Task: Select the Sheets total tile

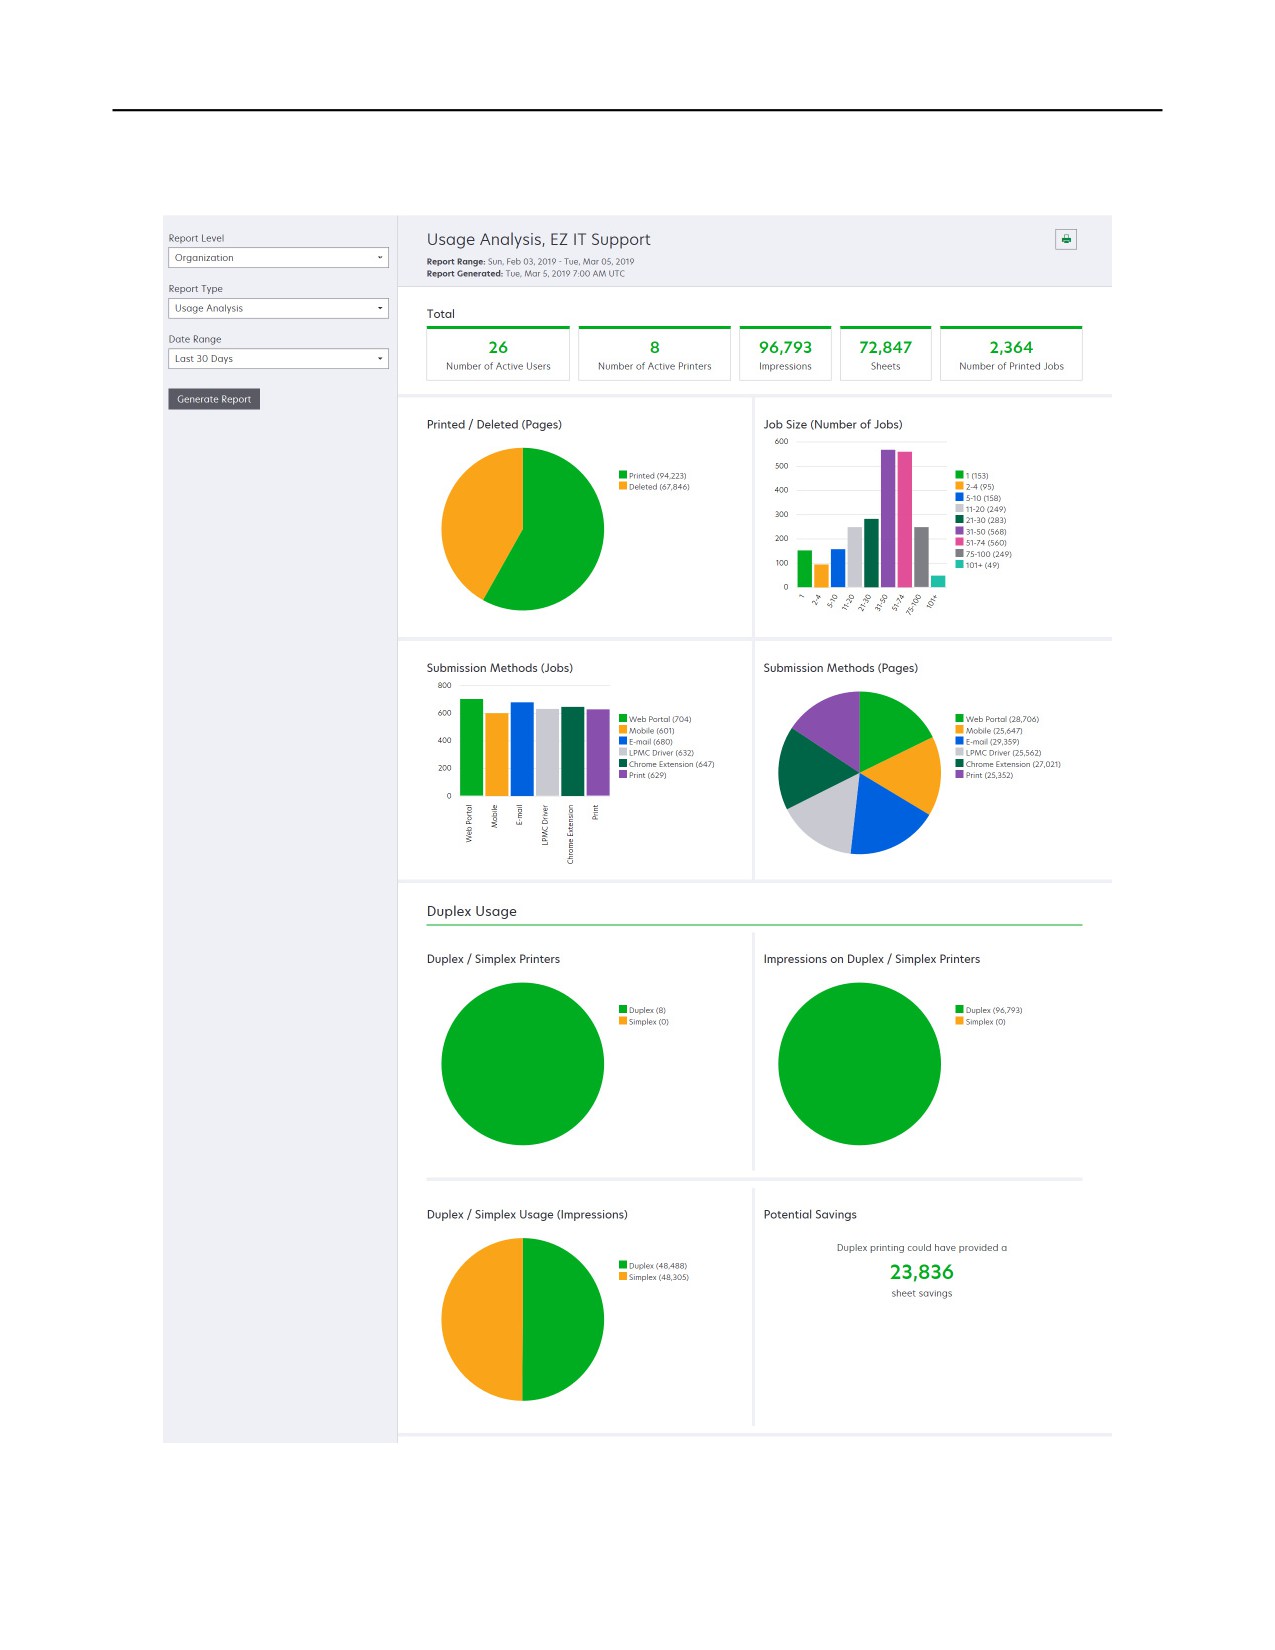Action: [886, 354]
